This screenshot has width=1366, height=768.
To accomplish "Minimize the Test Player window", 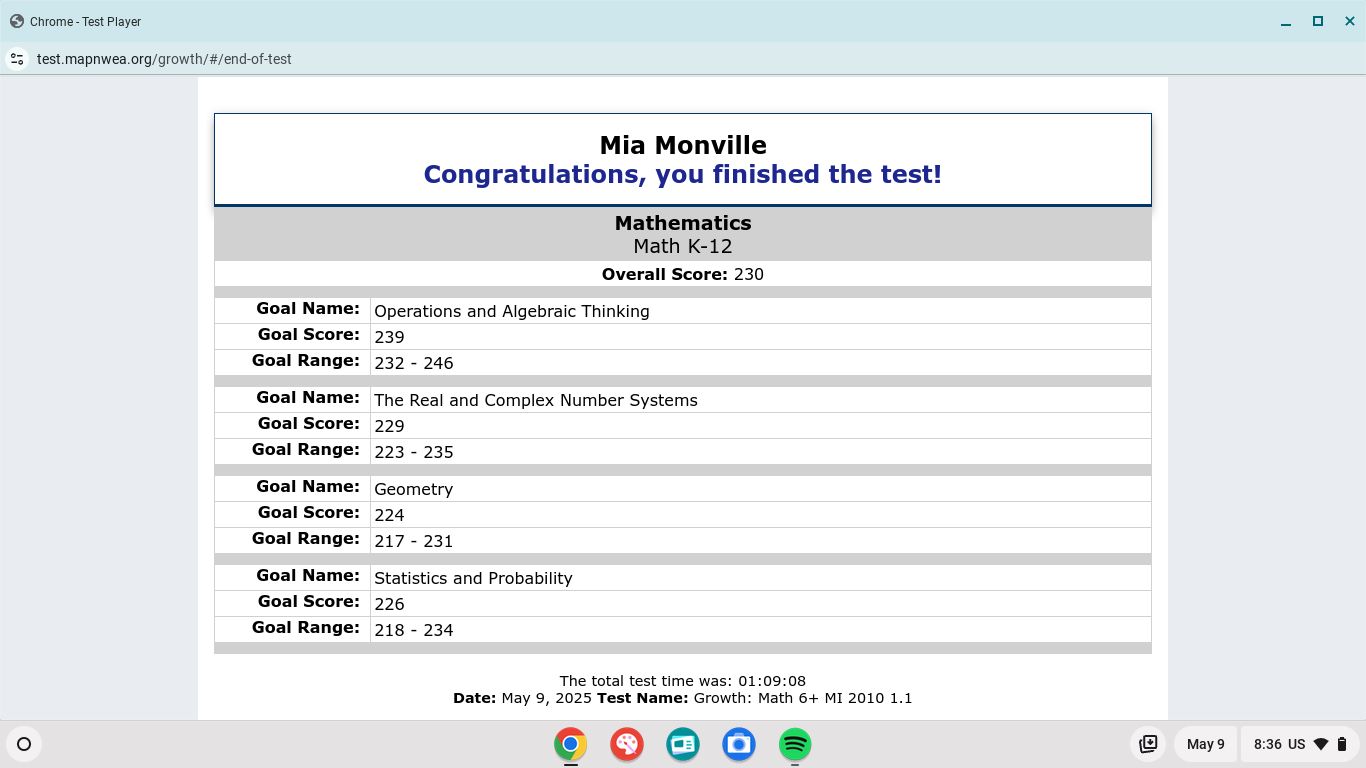I will (1286, 21).
